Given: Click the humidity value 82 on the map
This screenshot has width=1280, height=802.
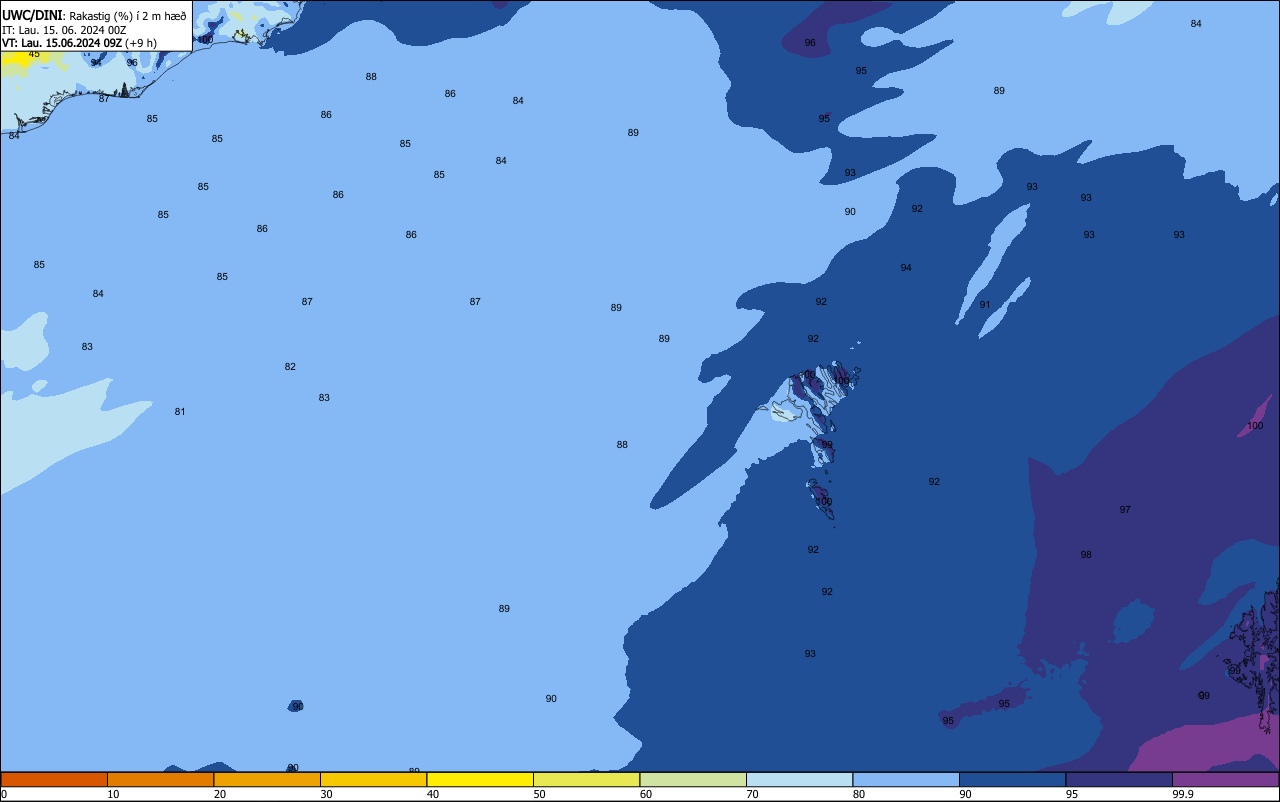Looking at the screenshot, I should tap(290, 367).
